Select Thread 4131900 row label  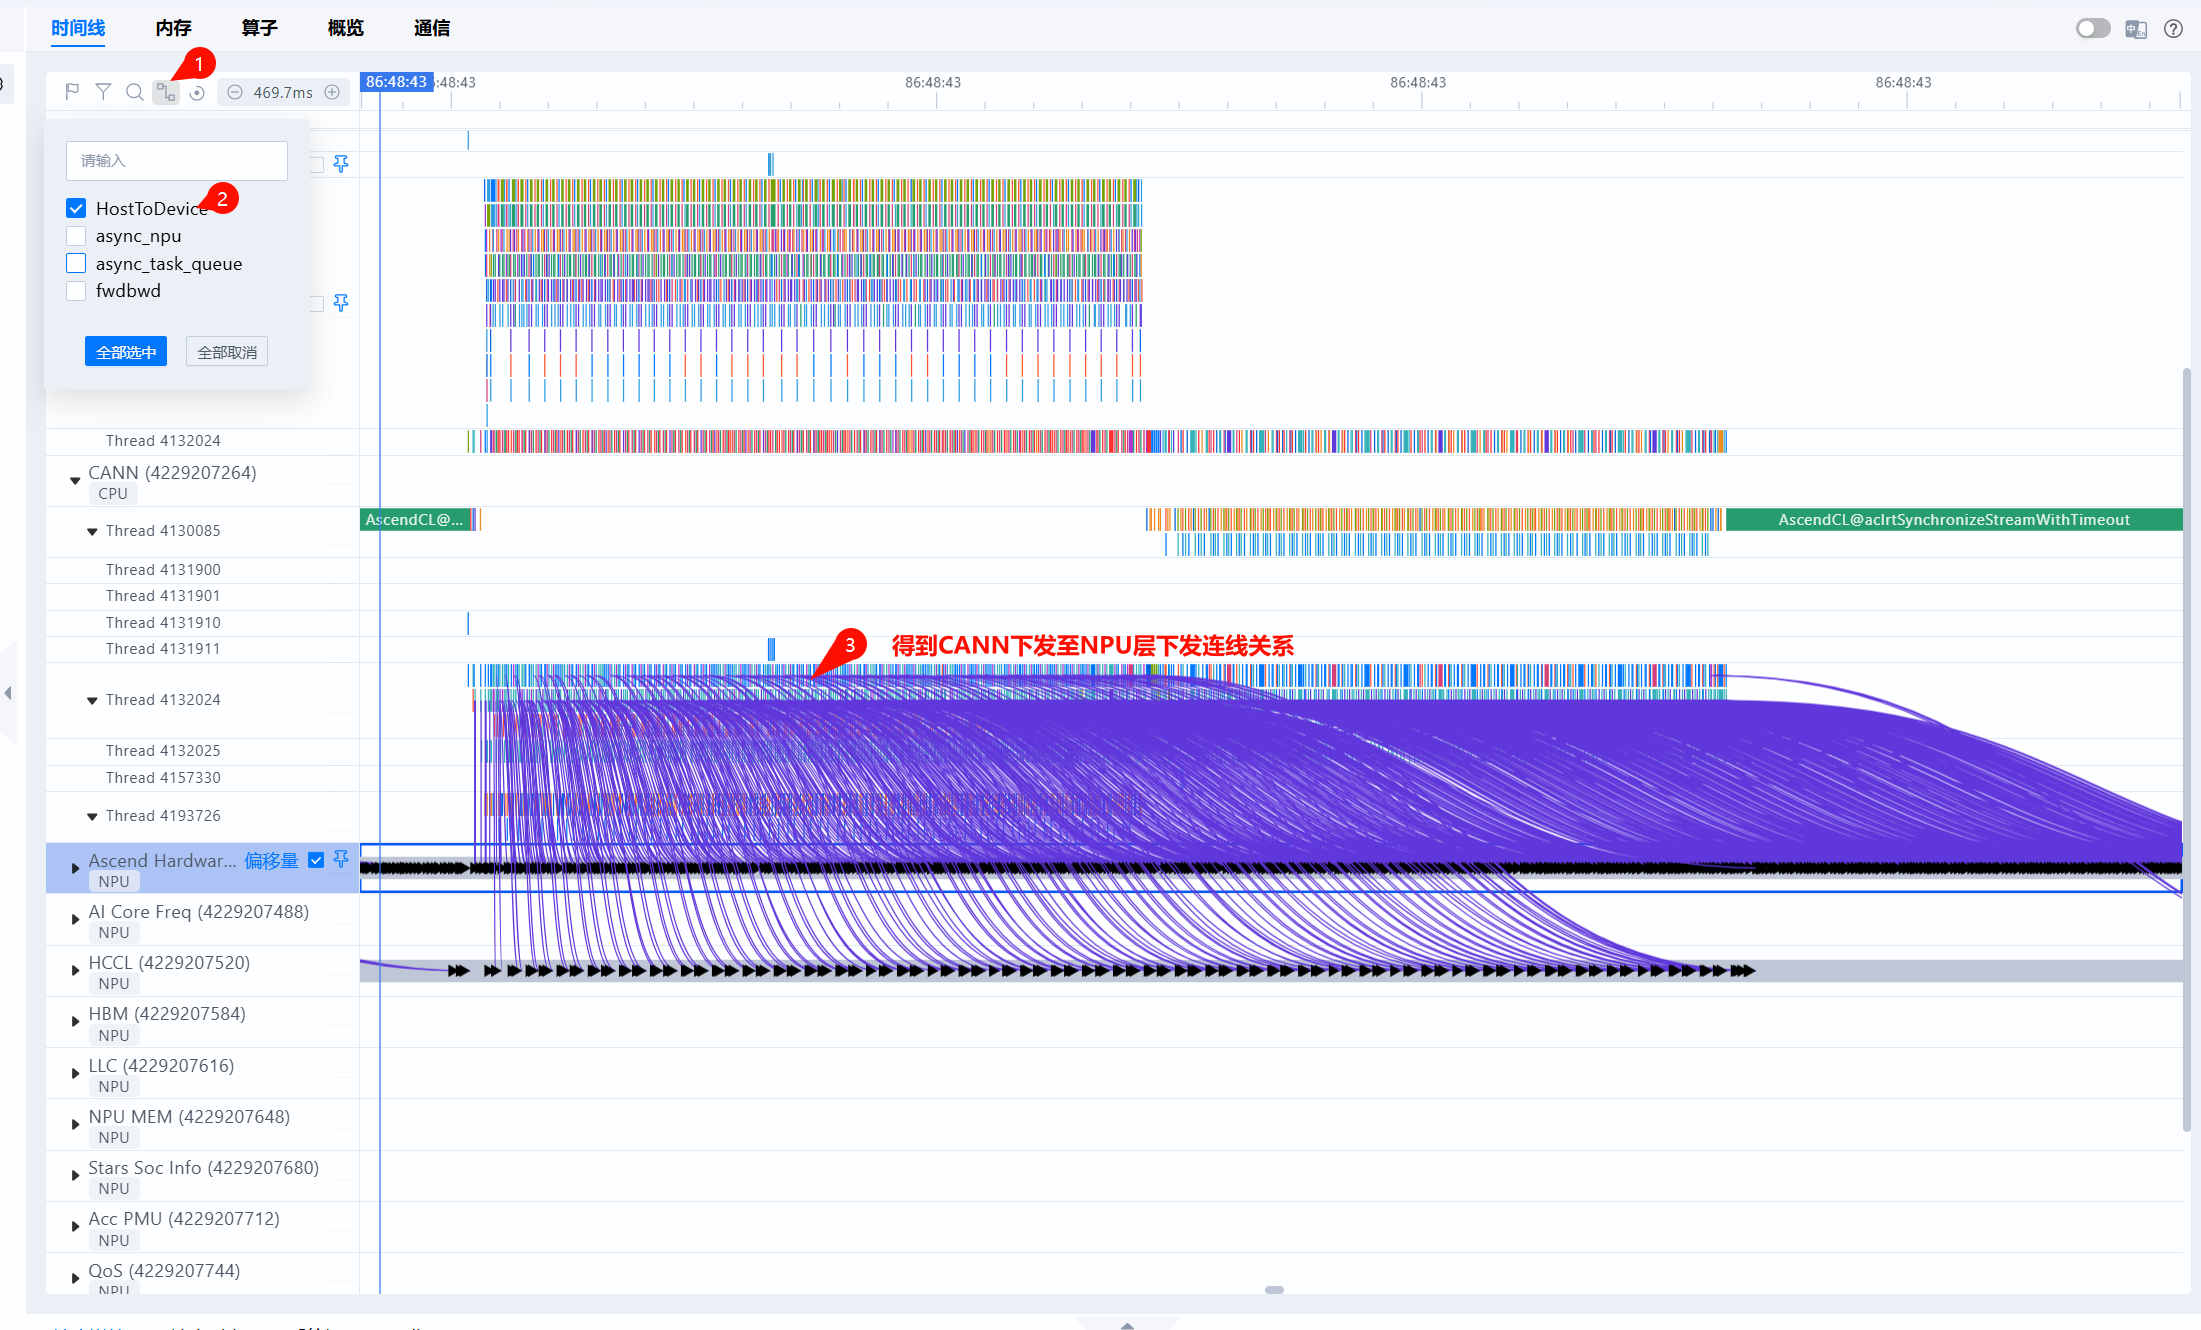(163, 570)
